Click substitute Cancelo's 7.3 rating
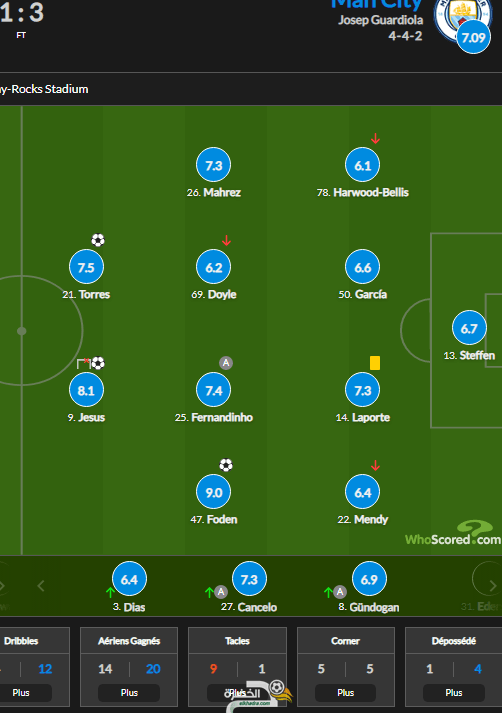This screenshot has height=713, width=502. (x=249, y=579)
